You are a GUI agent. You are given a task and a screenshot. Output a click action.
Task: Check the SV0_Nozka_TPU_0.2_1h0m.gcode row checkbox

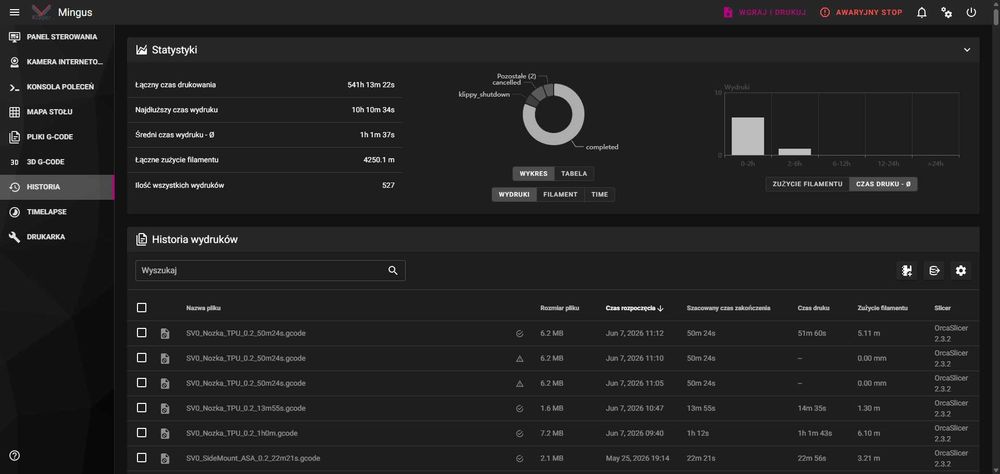click(142, 433)
